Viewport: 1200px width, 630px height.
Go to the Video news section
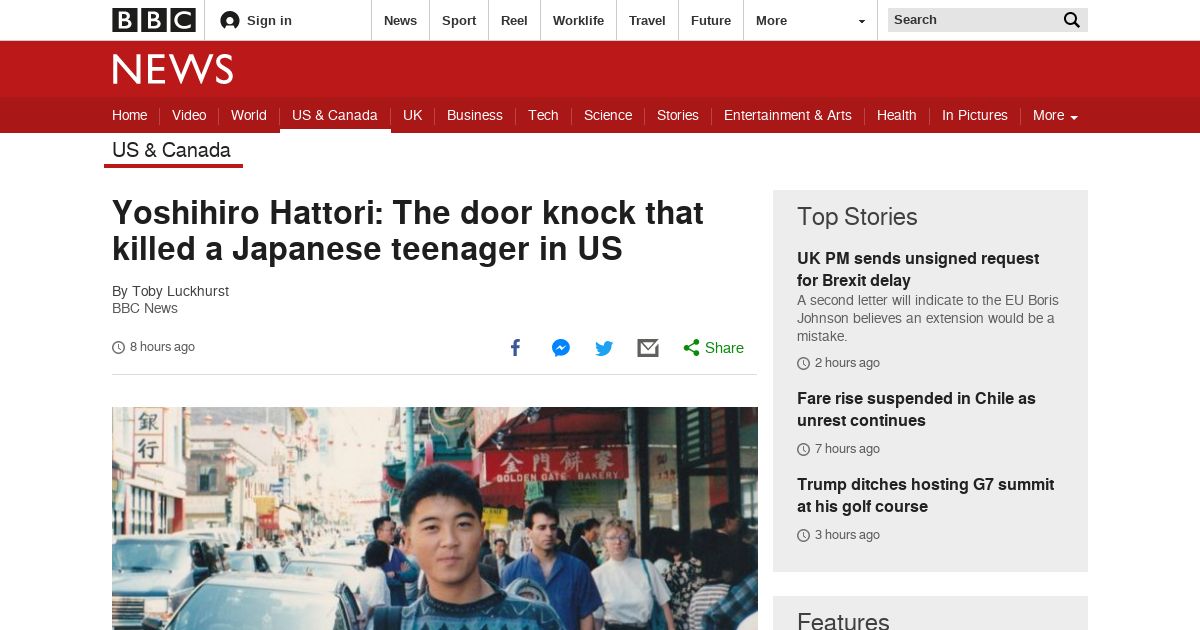point(189,115)
